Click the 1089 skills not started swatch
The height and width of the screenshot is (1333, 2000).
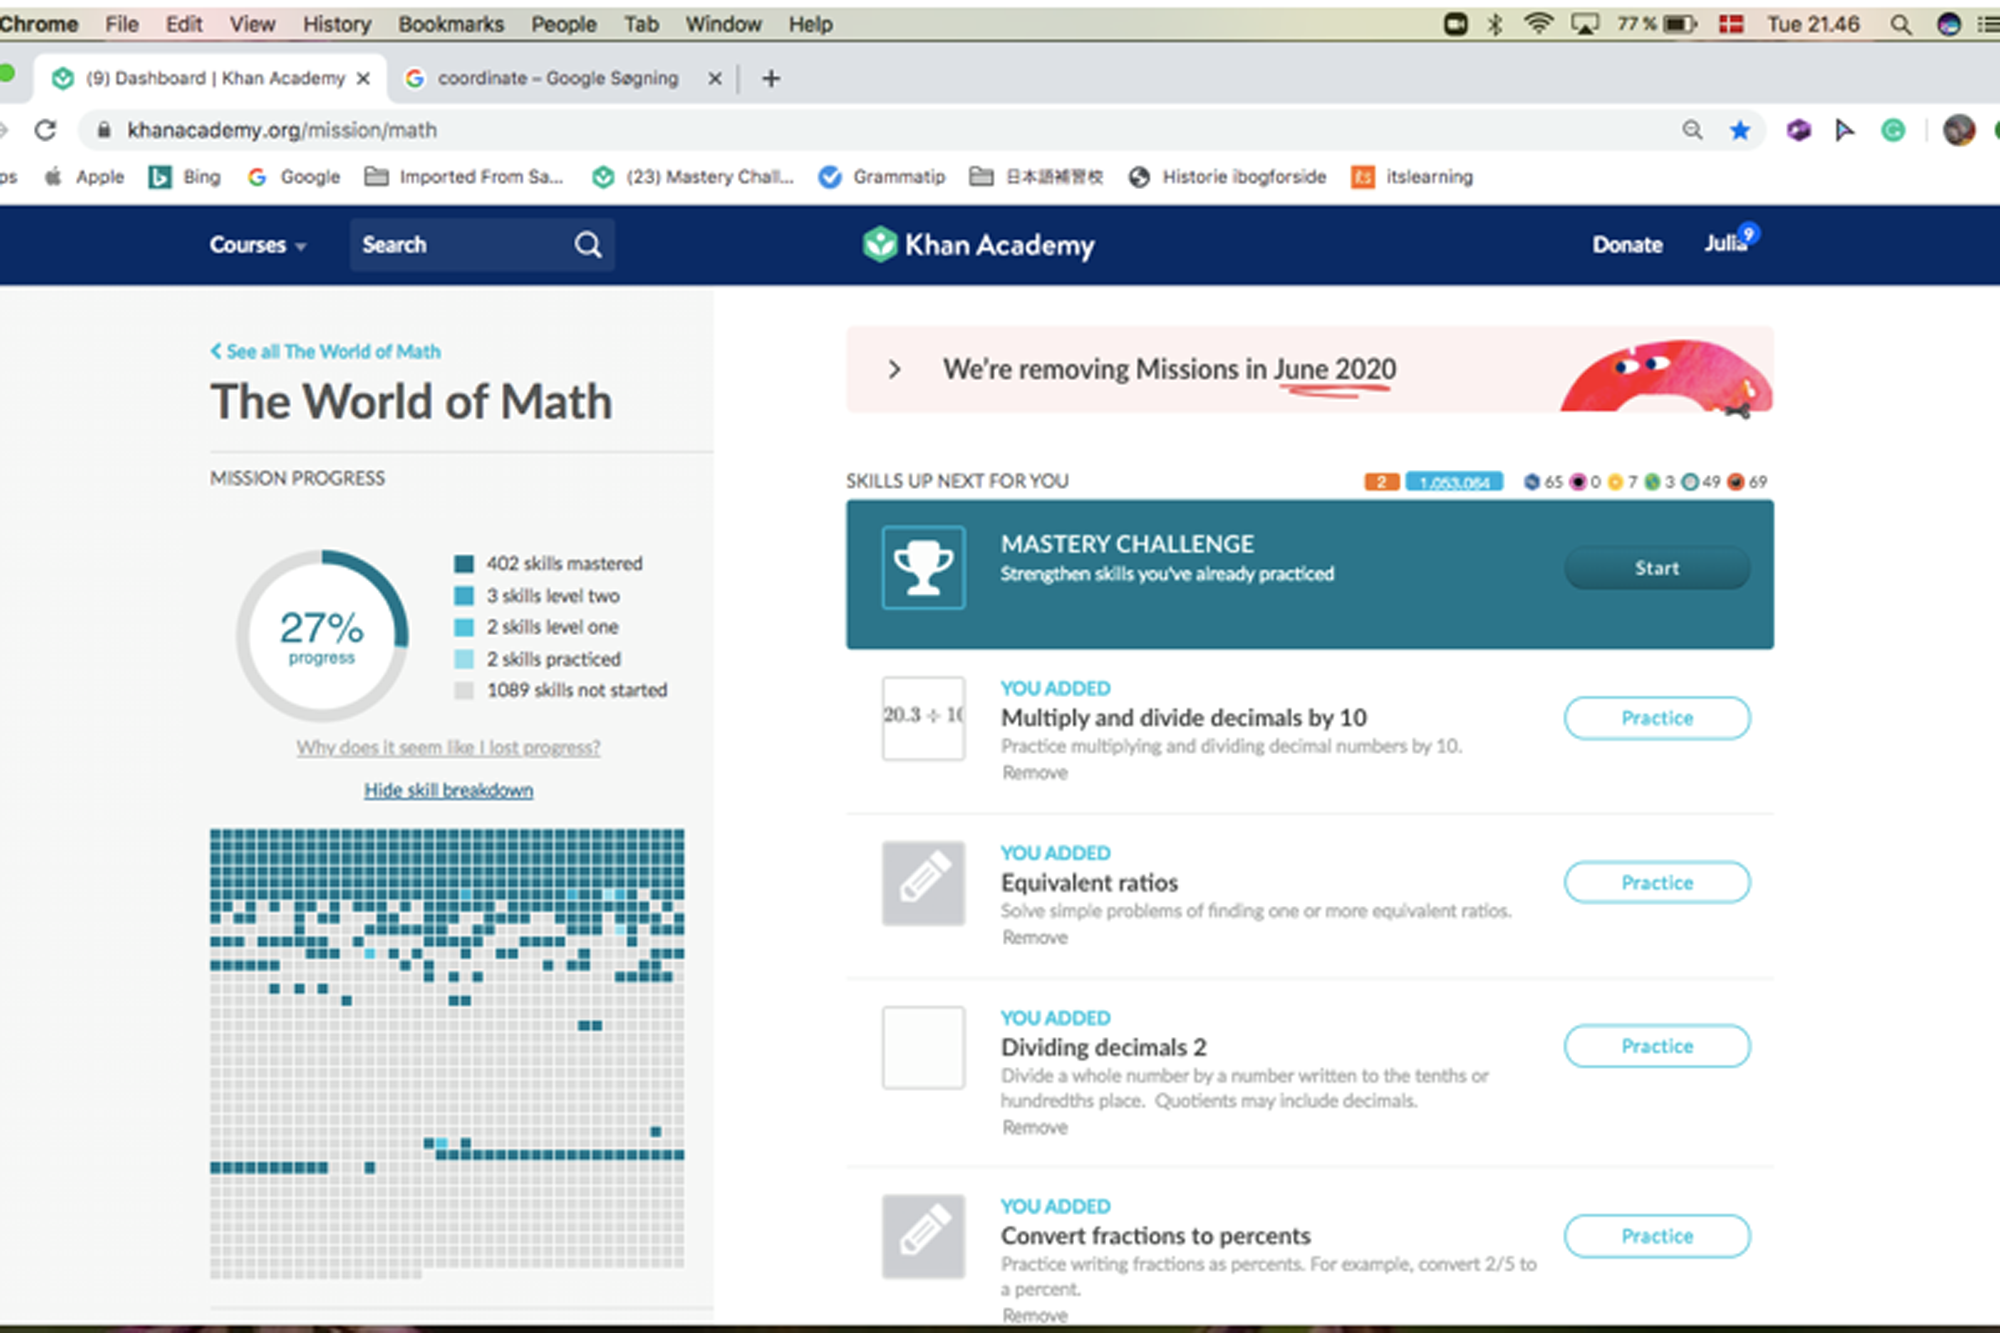(464, 690)
